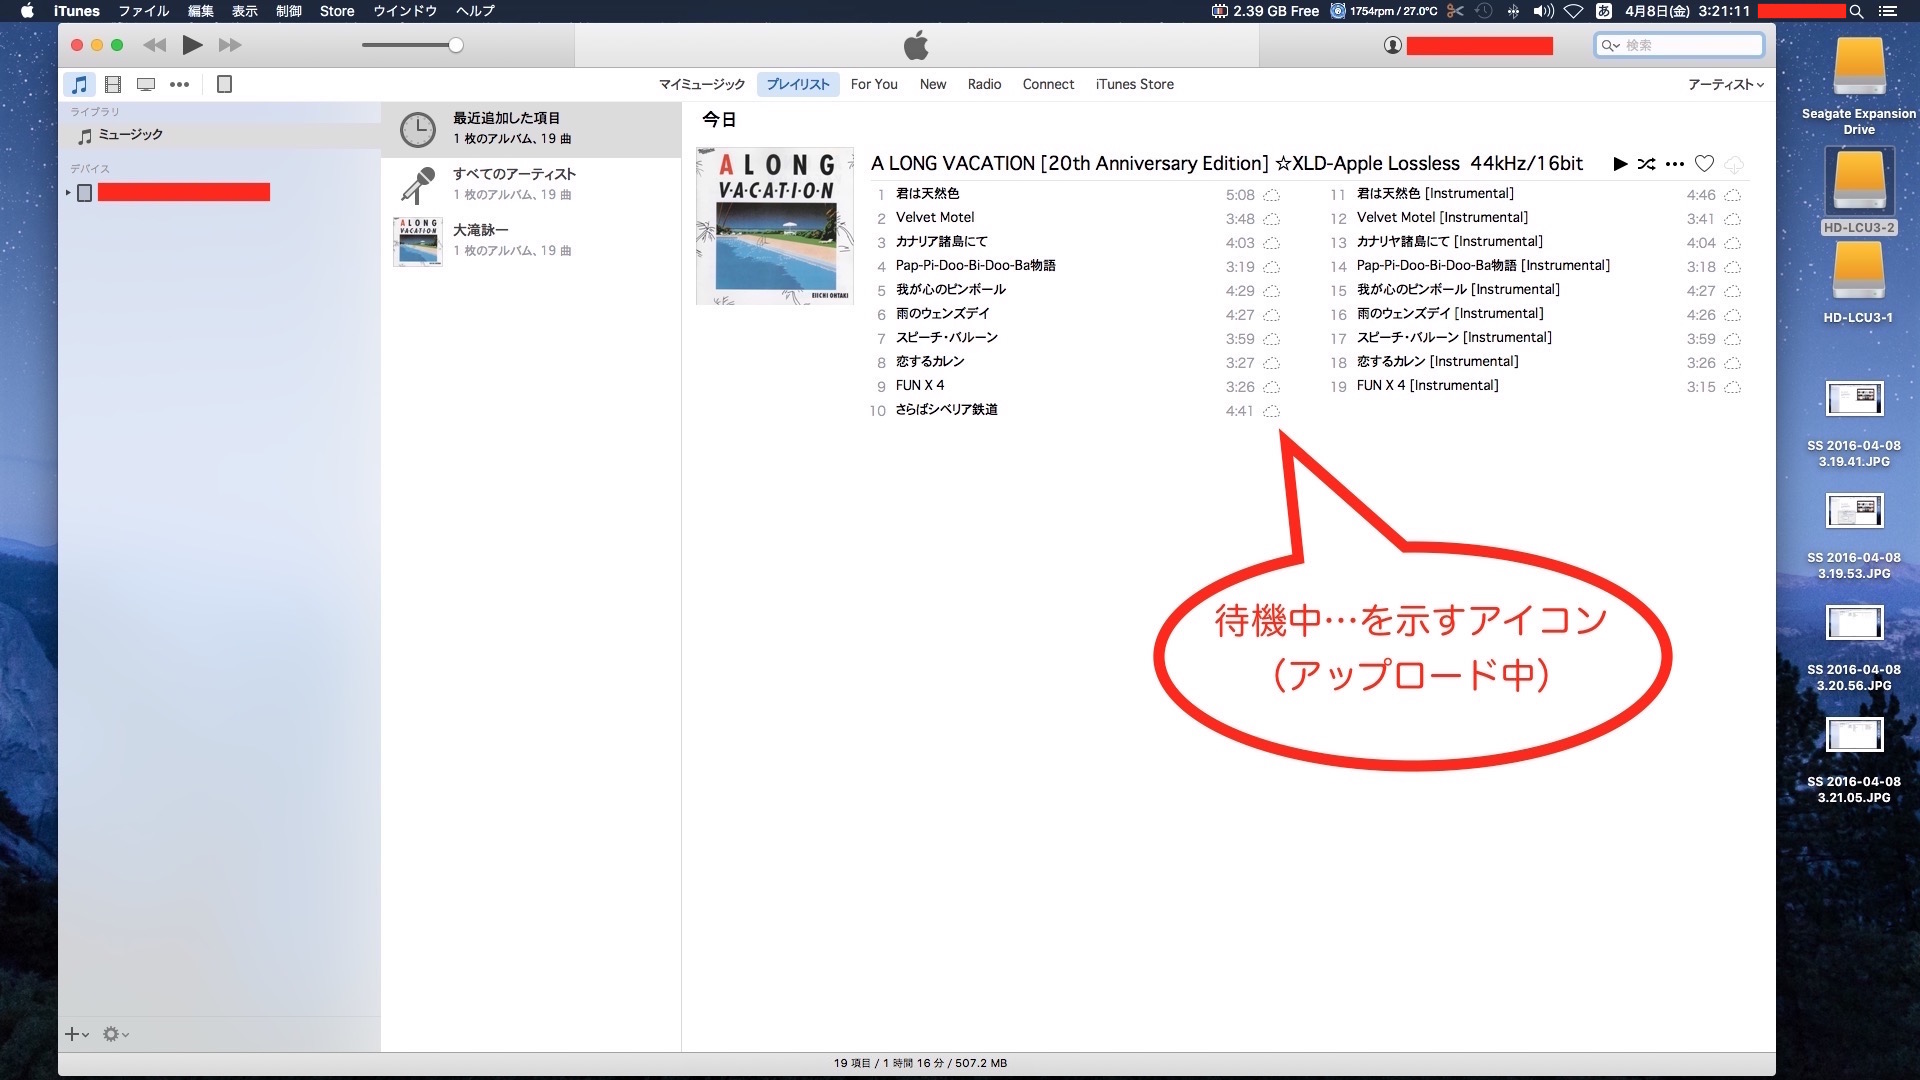Click the volume slider knob

coord(456,45)
